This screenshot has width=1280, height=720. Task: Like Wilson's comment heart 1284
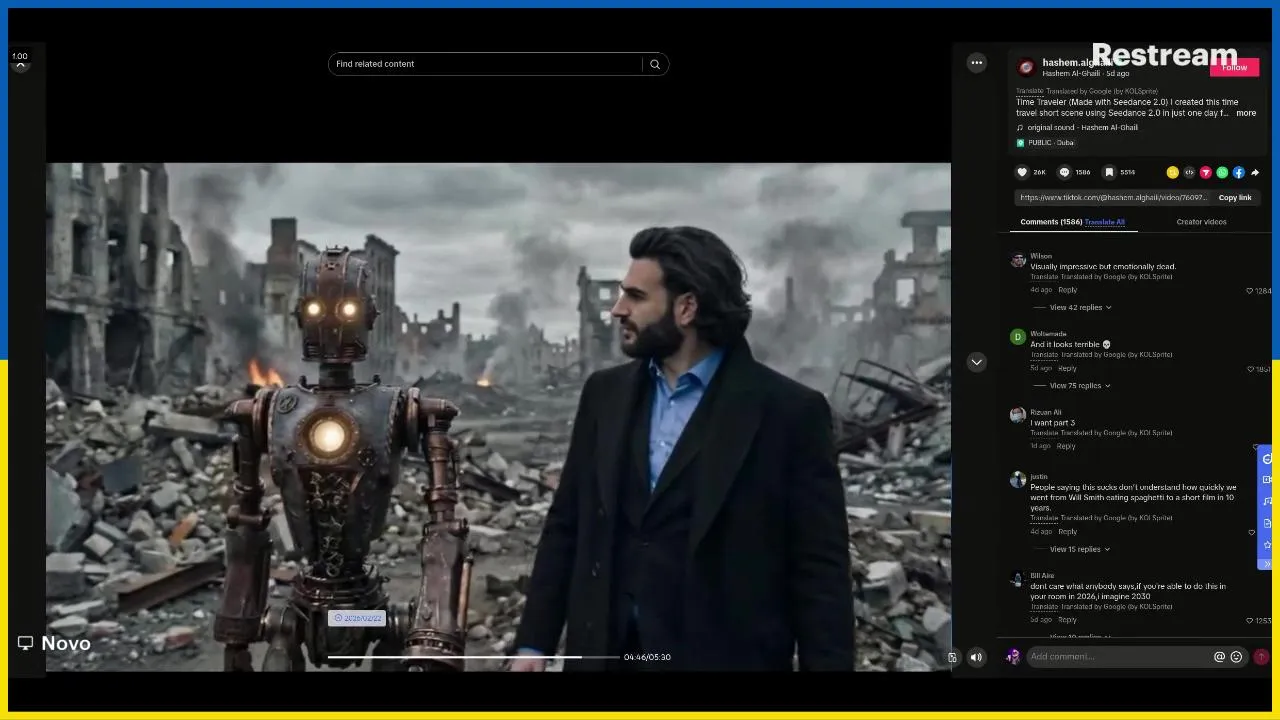[x=1250, y=290]
